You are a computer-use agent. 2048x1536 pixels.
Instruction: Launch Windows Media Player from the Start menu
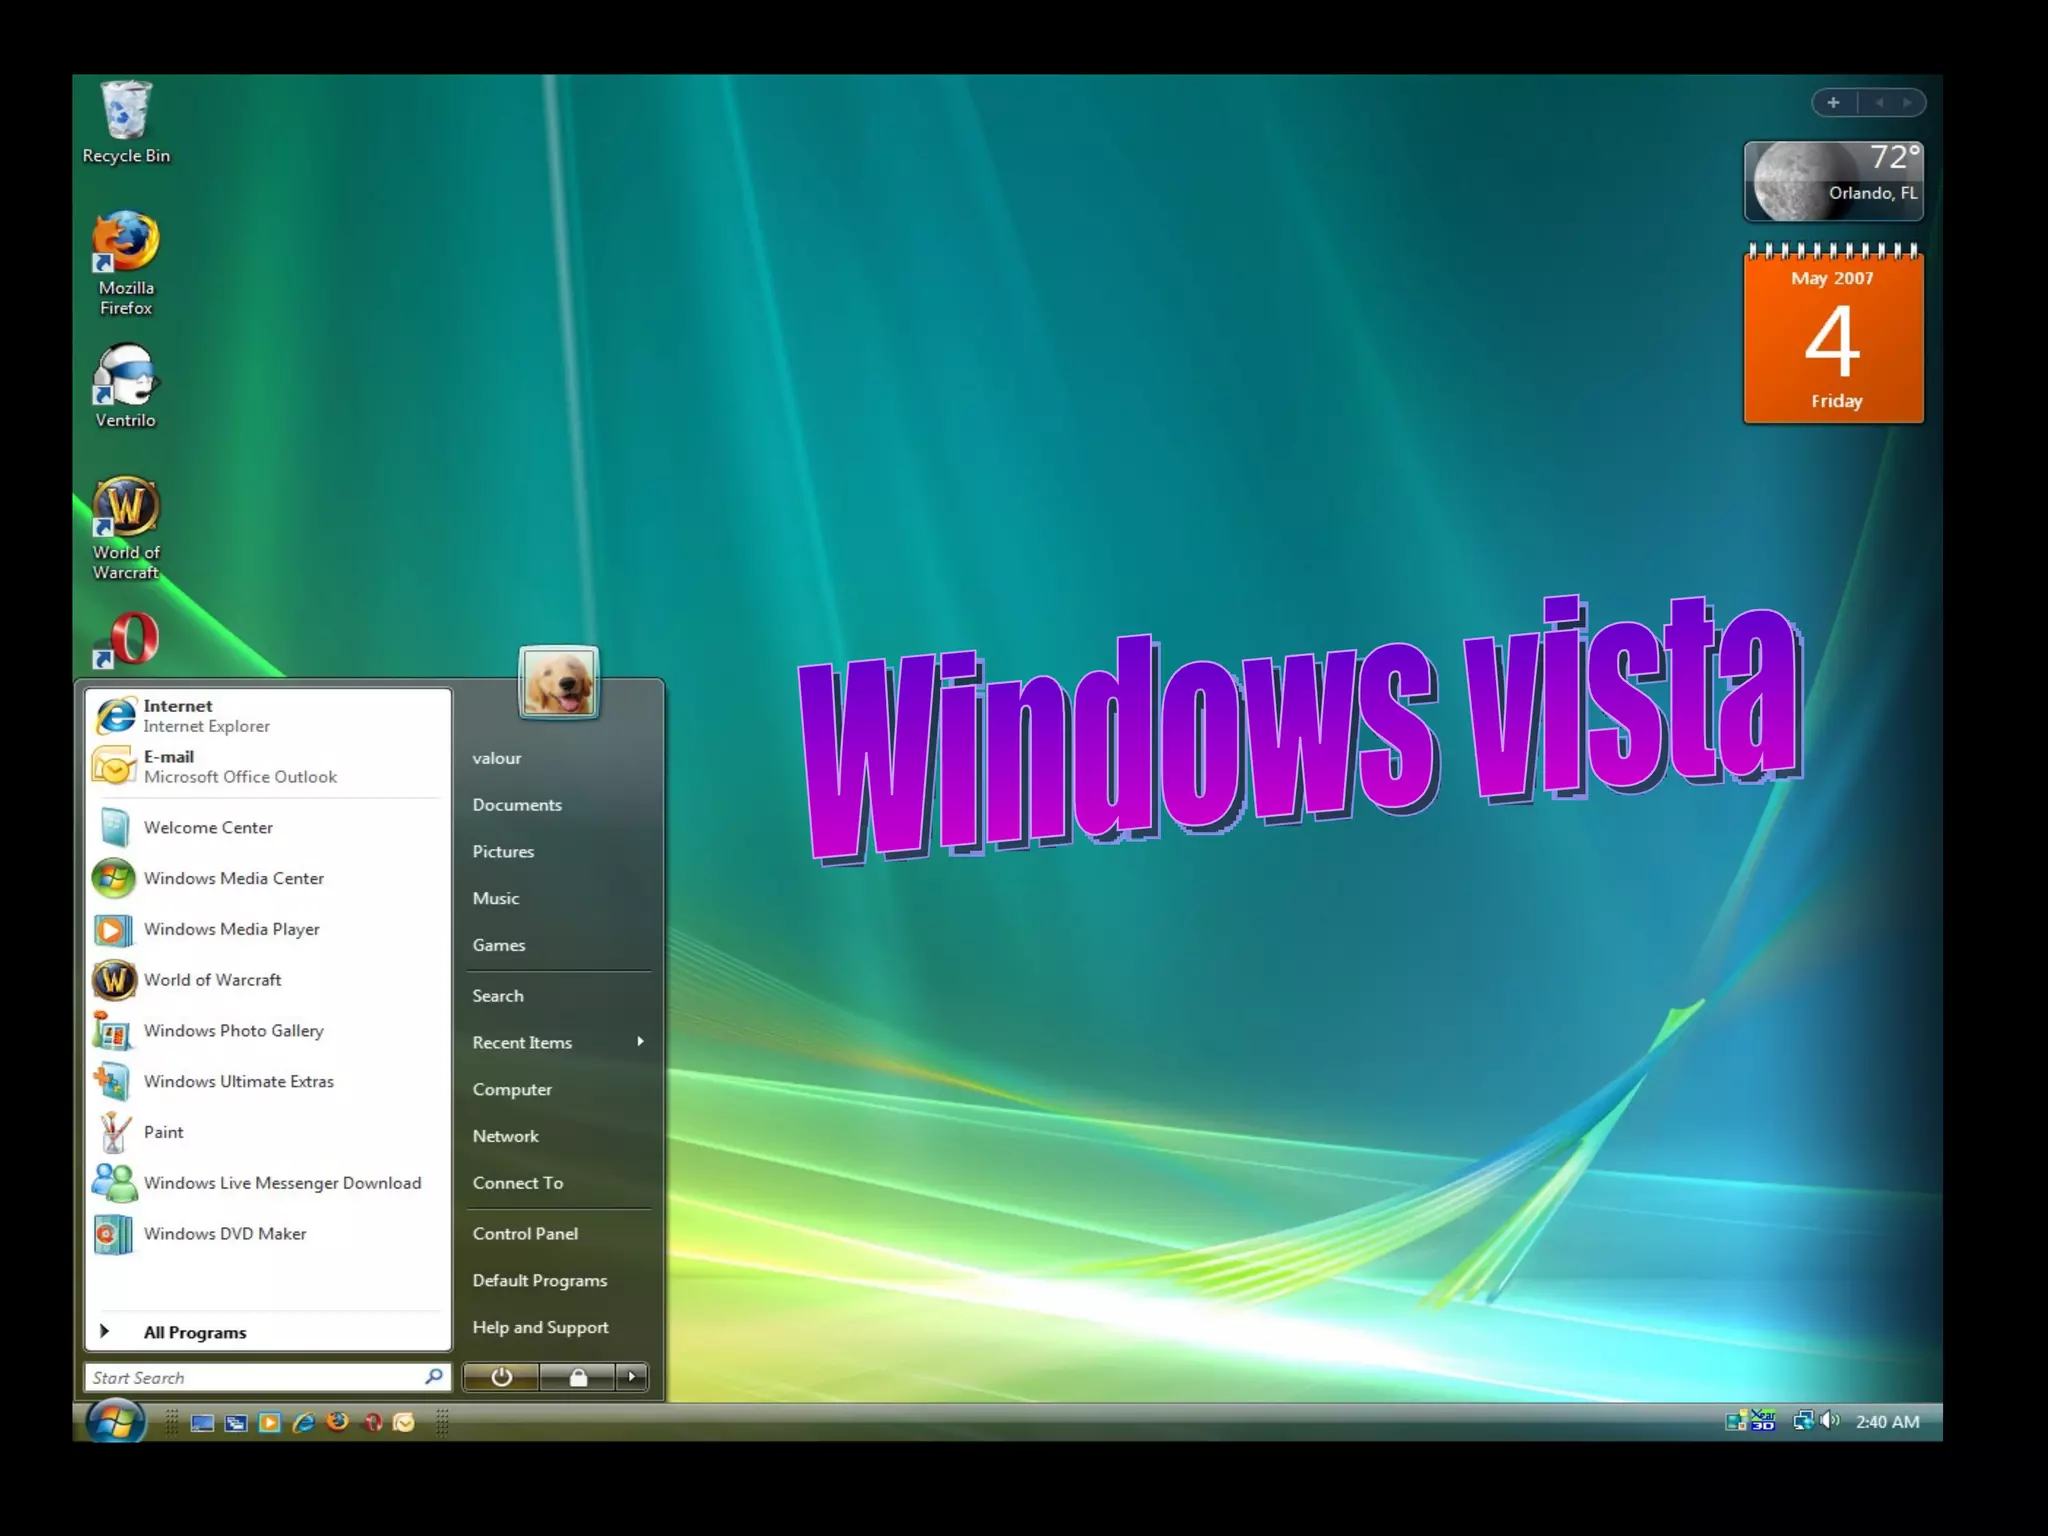click(268, 929)
